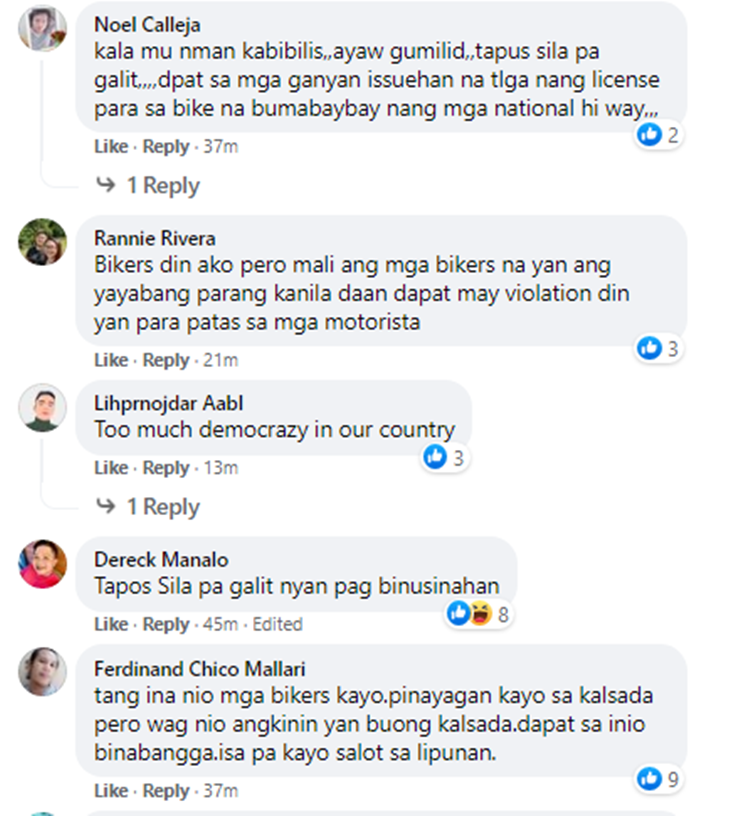Reply to Ferdinand Chico Mallari's comment
This screenshot has width=750, height=816.
point(166,791)
